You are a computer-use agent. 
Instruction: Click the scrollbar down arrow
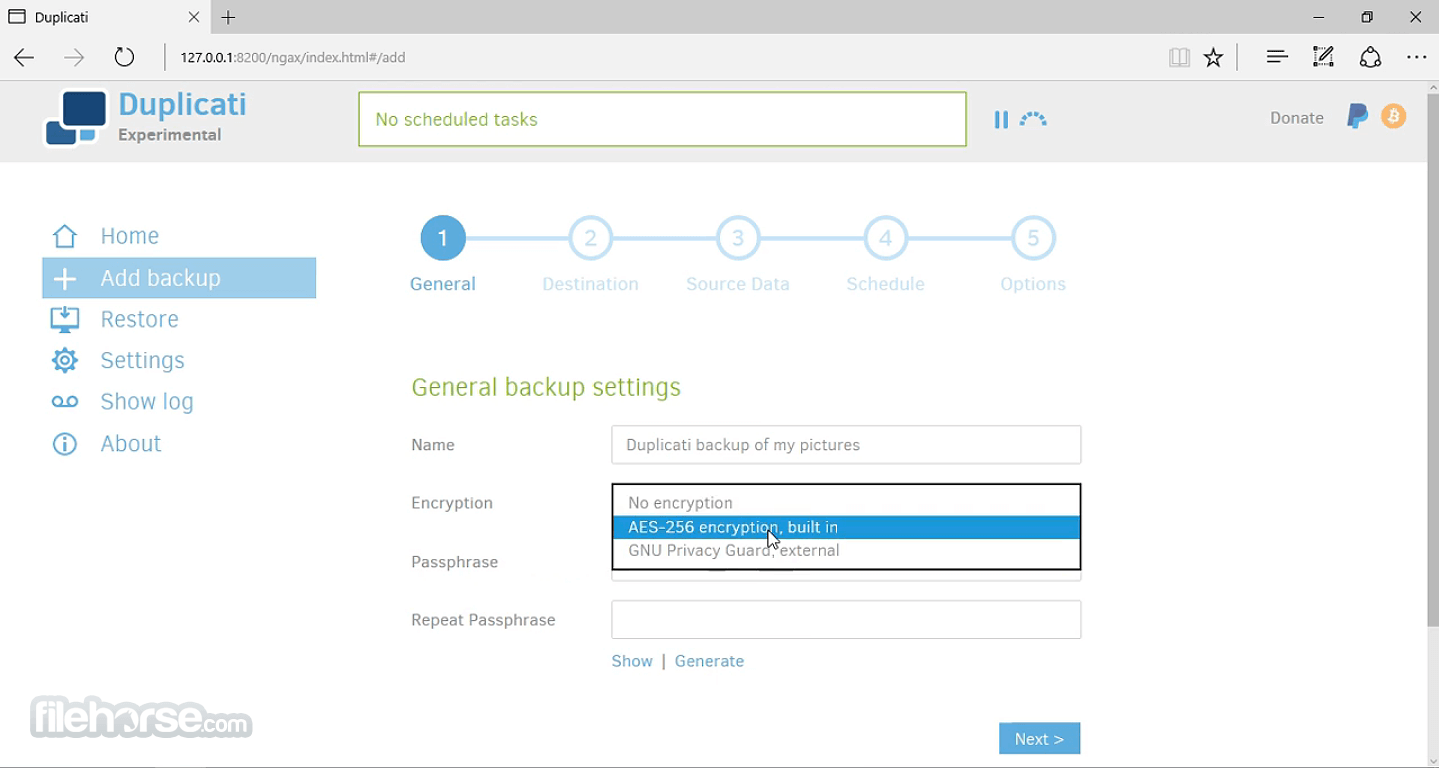(1432, 759)
